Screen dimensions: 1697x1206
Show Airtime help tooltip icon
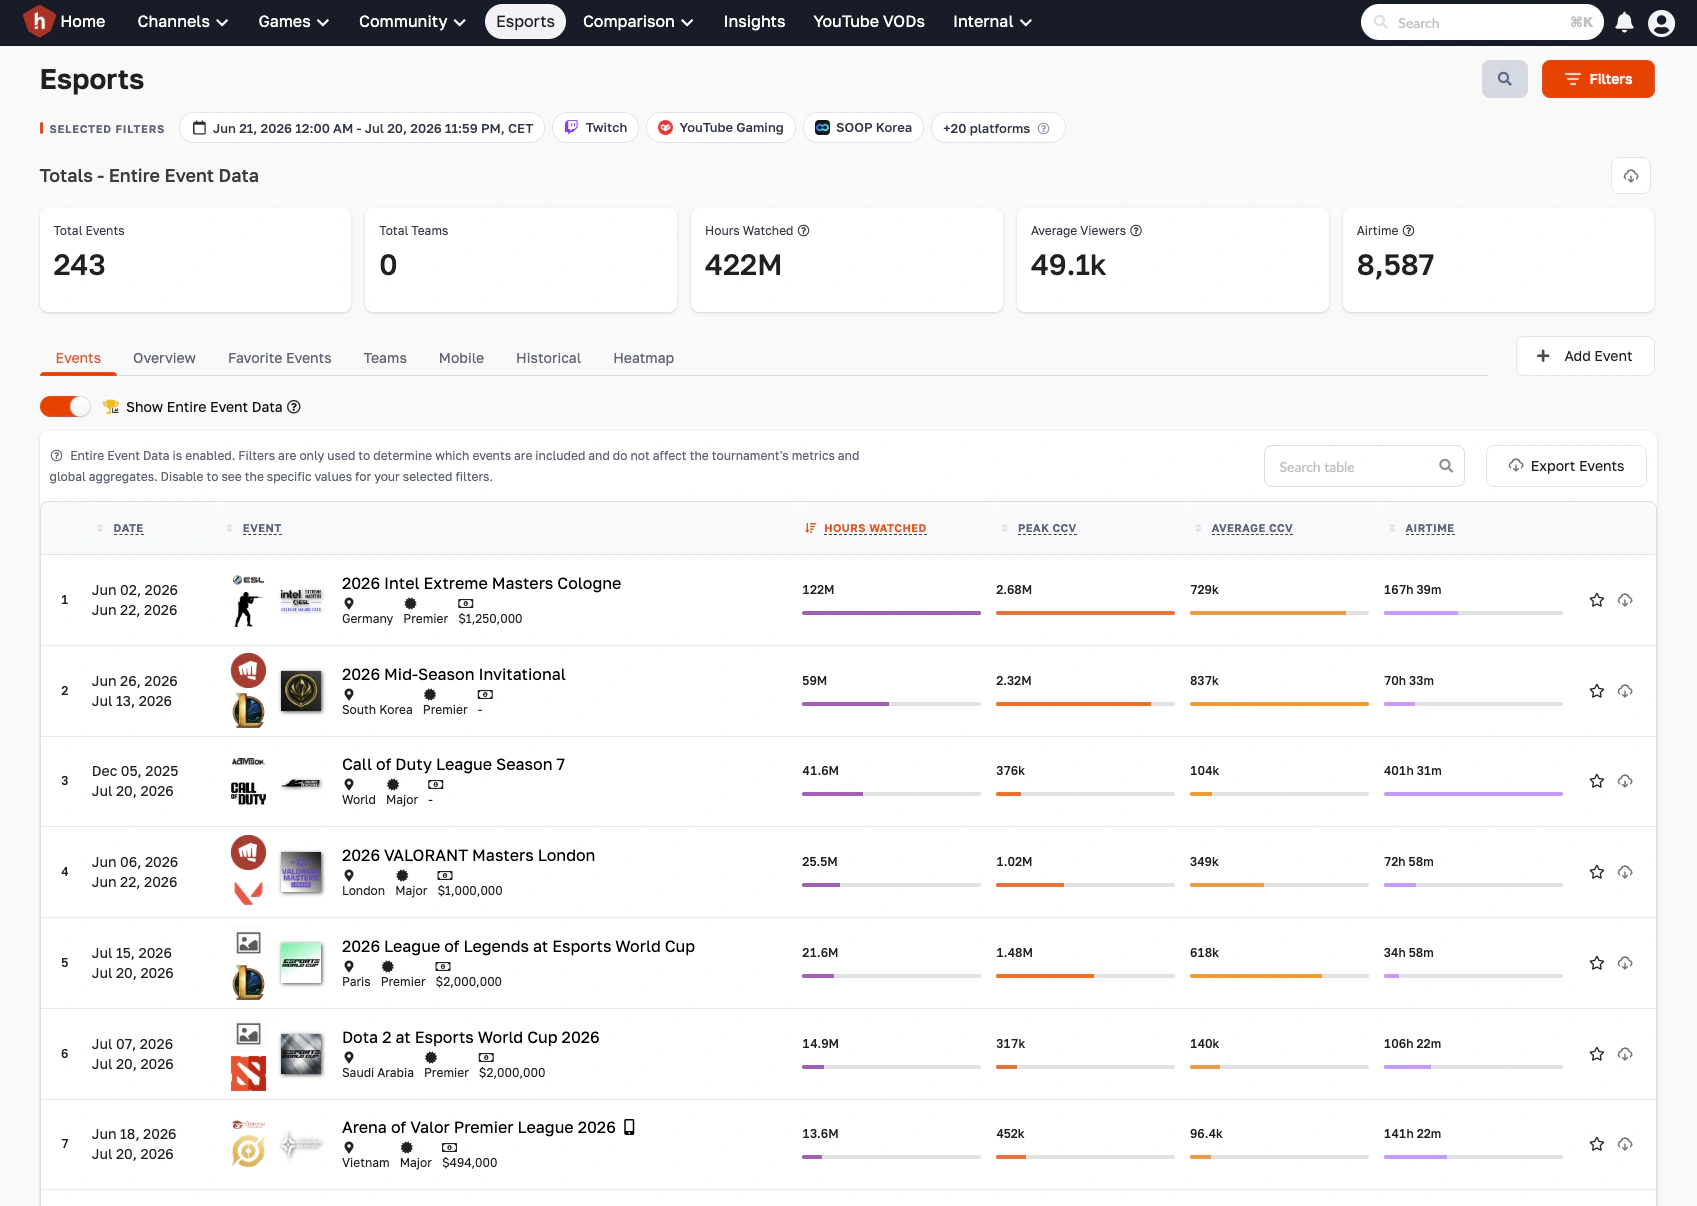(x=1409, y=231)
